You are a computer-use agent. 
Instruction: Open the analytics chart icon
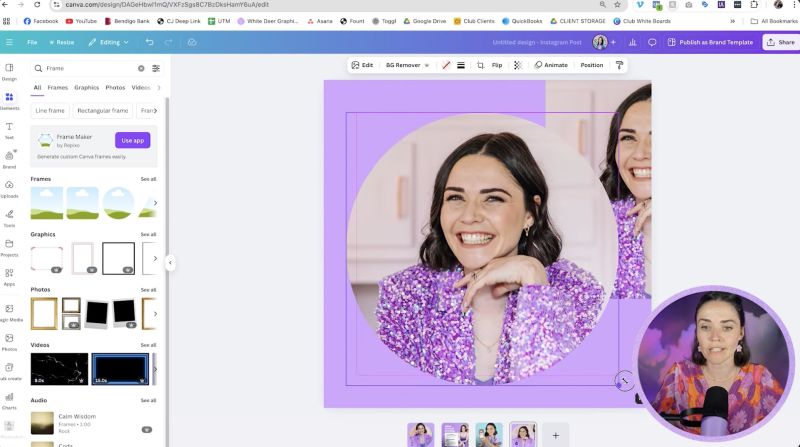pyautogui.click(x=633, y=42)
